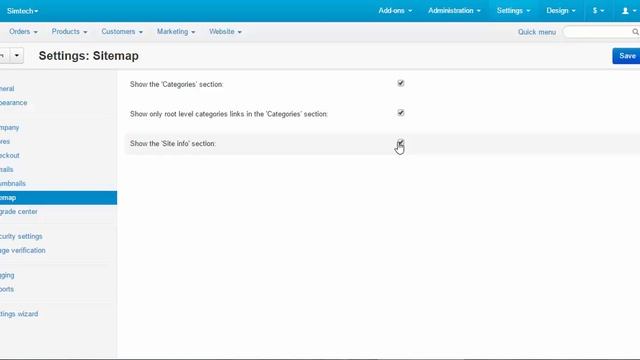Open the Design menu
The image size is (640, 360).
point(561,11)
